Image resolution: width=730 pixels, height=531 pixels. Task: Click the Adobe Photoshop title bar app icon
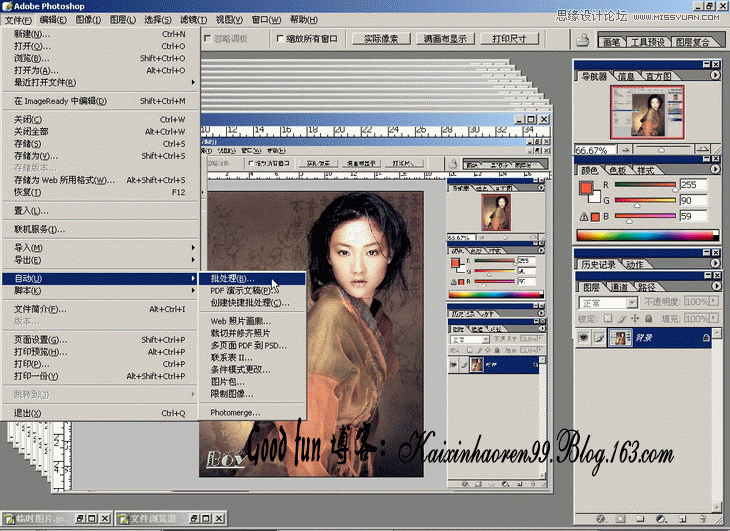(x=7, y=6)
